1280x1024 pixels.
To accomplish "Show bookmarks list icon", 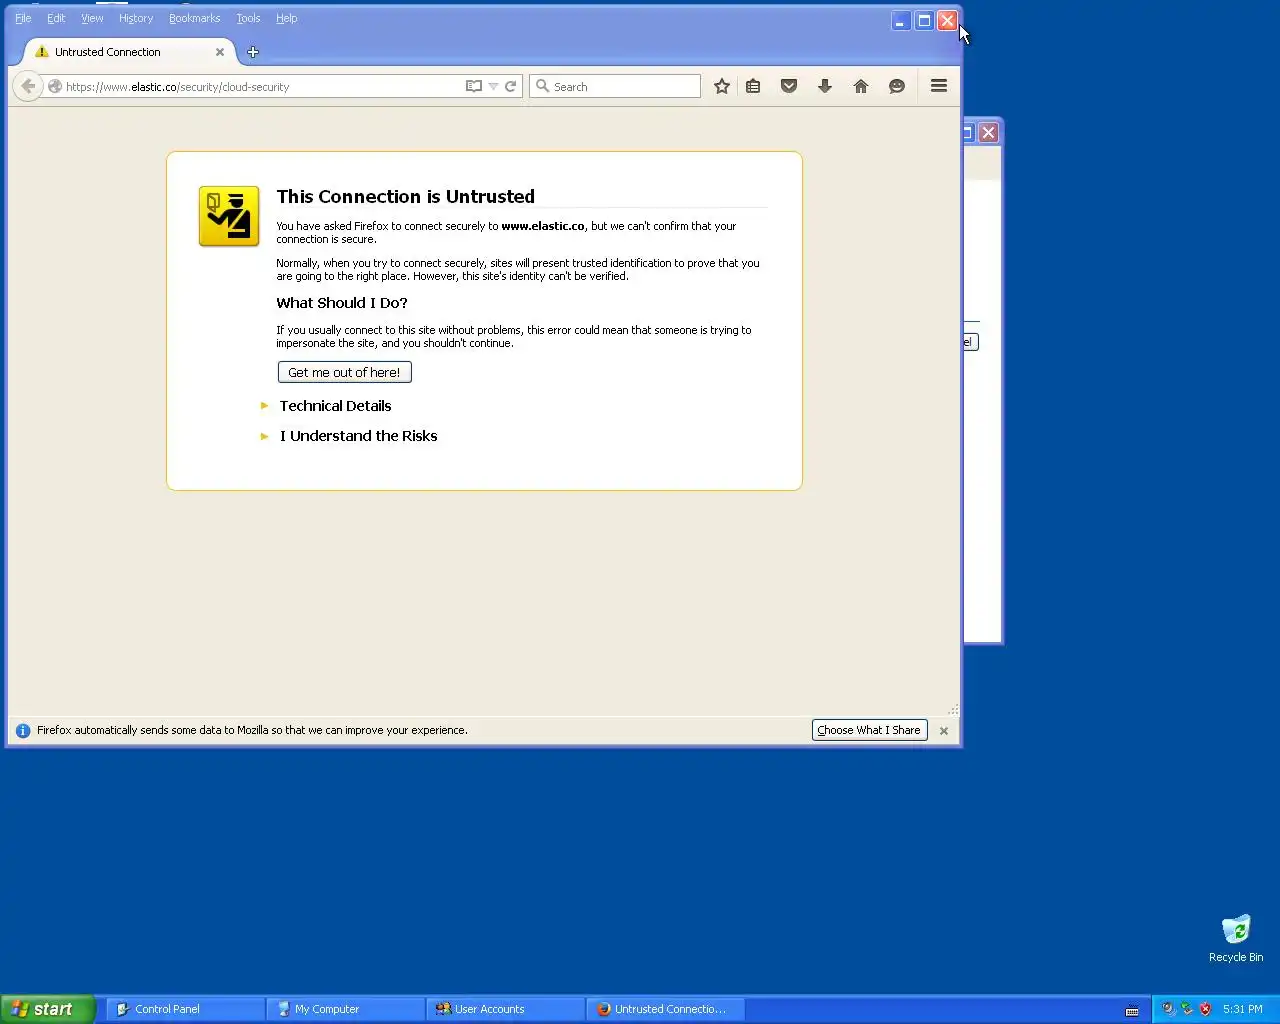I will point(753,87).
